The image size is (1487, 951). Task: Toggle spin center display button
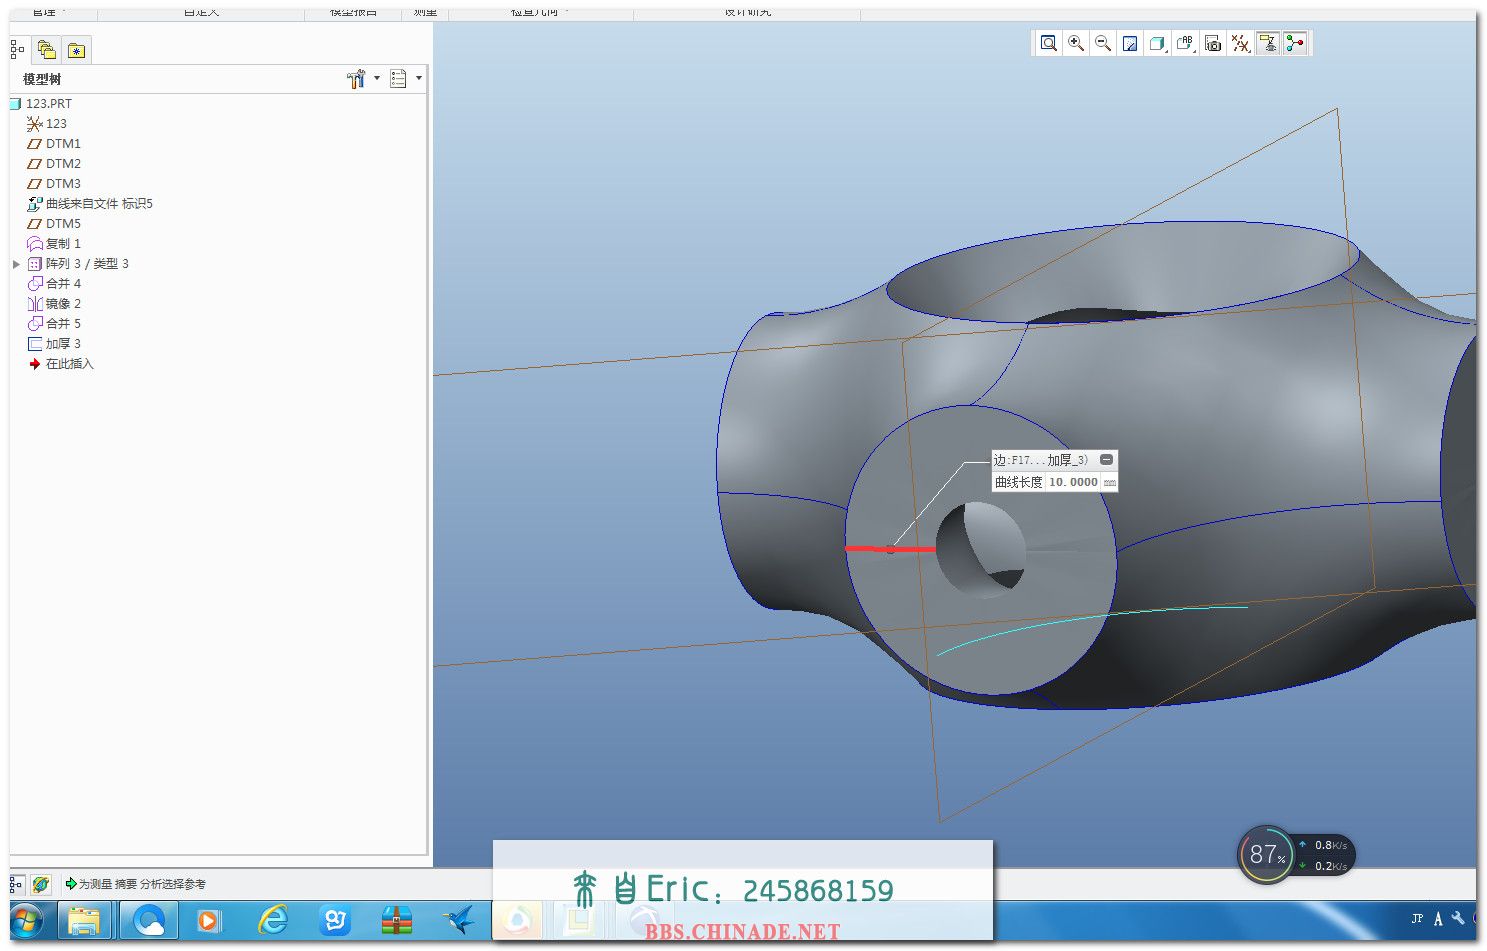point(1295,43)
